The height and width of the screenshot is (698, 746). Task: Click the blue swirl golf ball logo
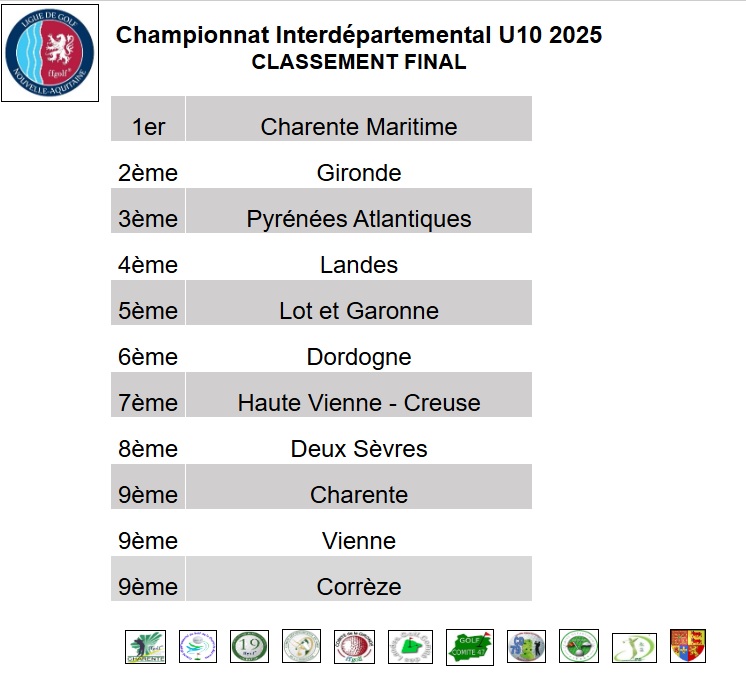pyautogui.click(x=198, y=646)
